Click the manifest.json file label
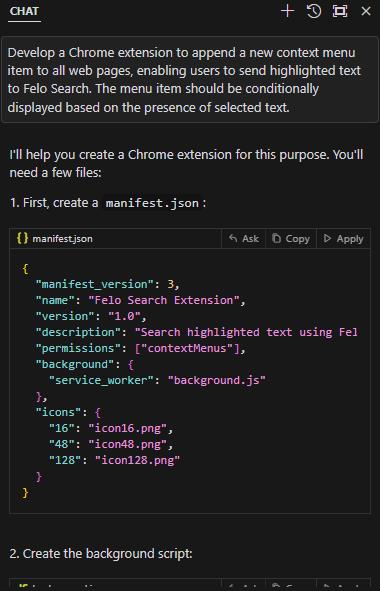The height and width of the screenshot is (591, 380). point(62,239)
